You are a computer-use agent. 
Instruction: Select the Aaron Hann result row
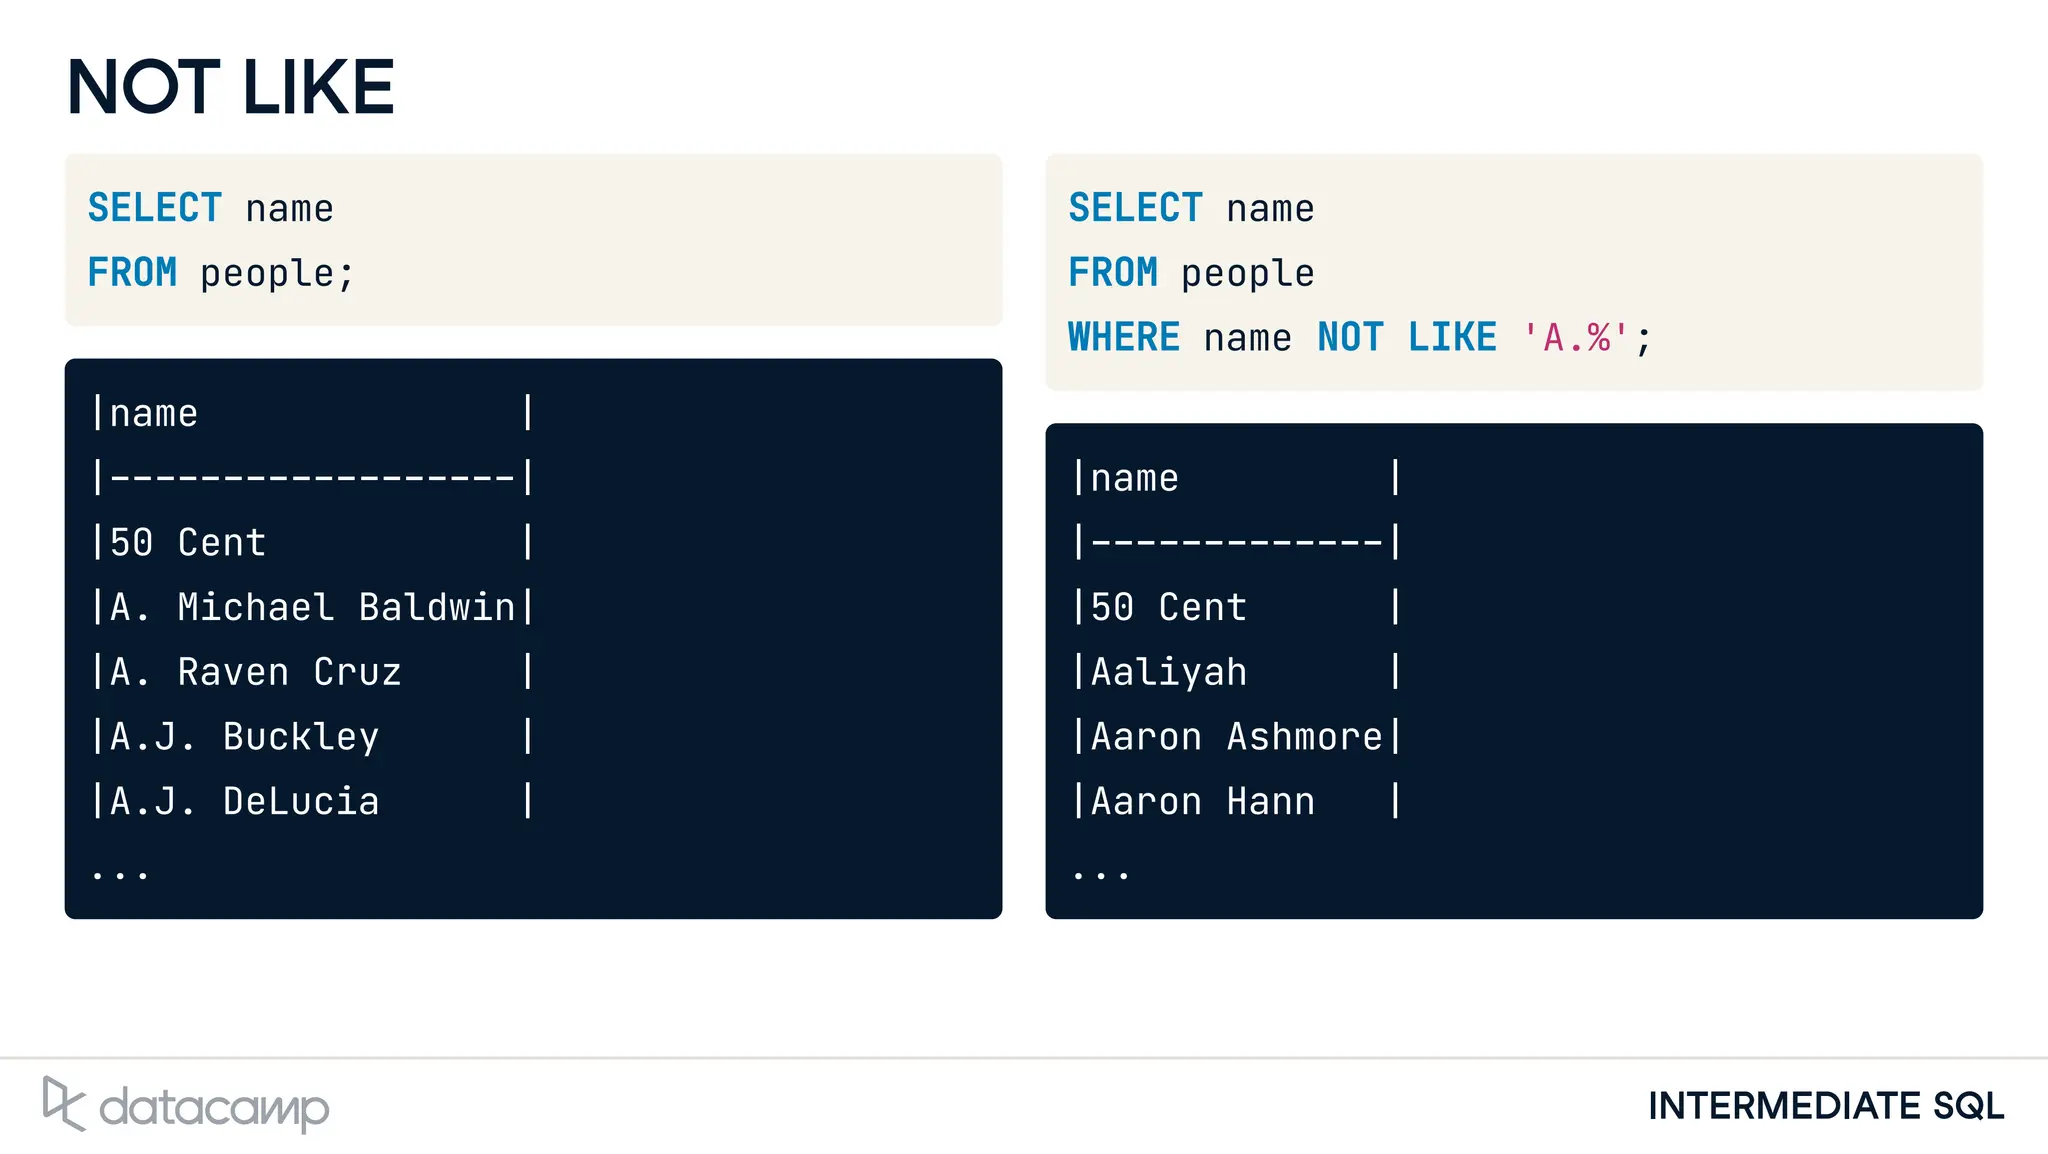pos(1203,802)
